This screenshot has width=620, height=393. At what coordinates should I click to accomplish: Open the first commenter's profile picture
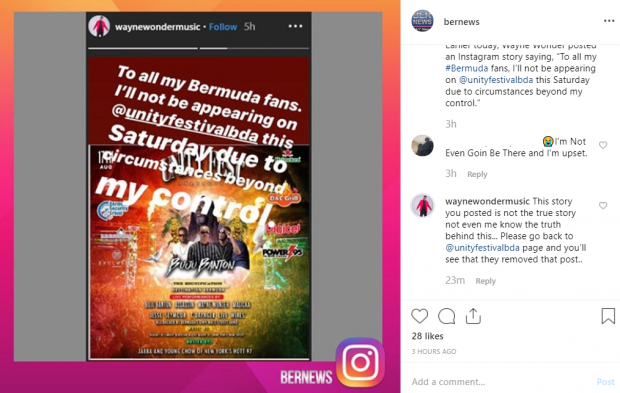(422, 145)
